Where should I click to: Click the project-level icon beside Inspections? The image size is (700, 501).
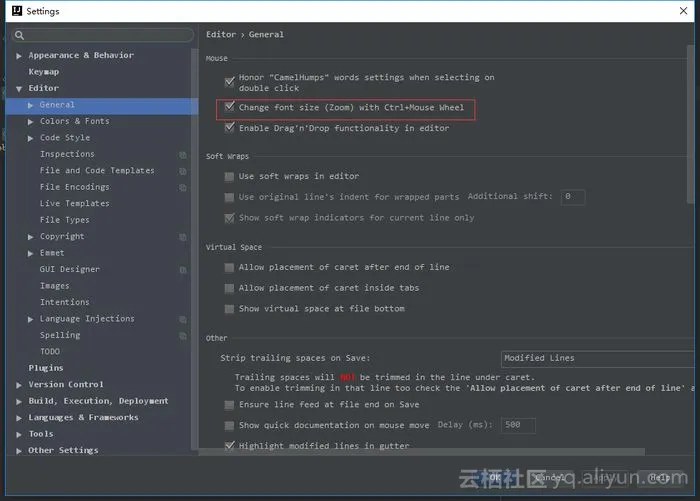coord(183,154)
